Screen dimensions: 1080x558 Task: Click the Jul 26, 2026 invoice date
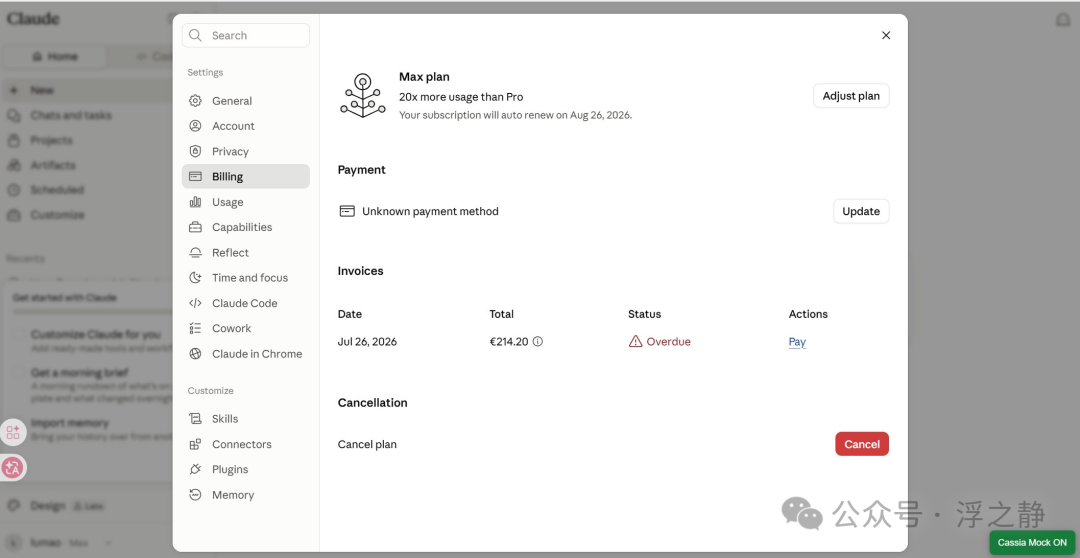pyautogui.click(x=367, y=342)
